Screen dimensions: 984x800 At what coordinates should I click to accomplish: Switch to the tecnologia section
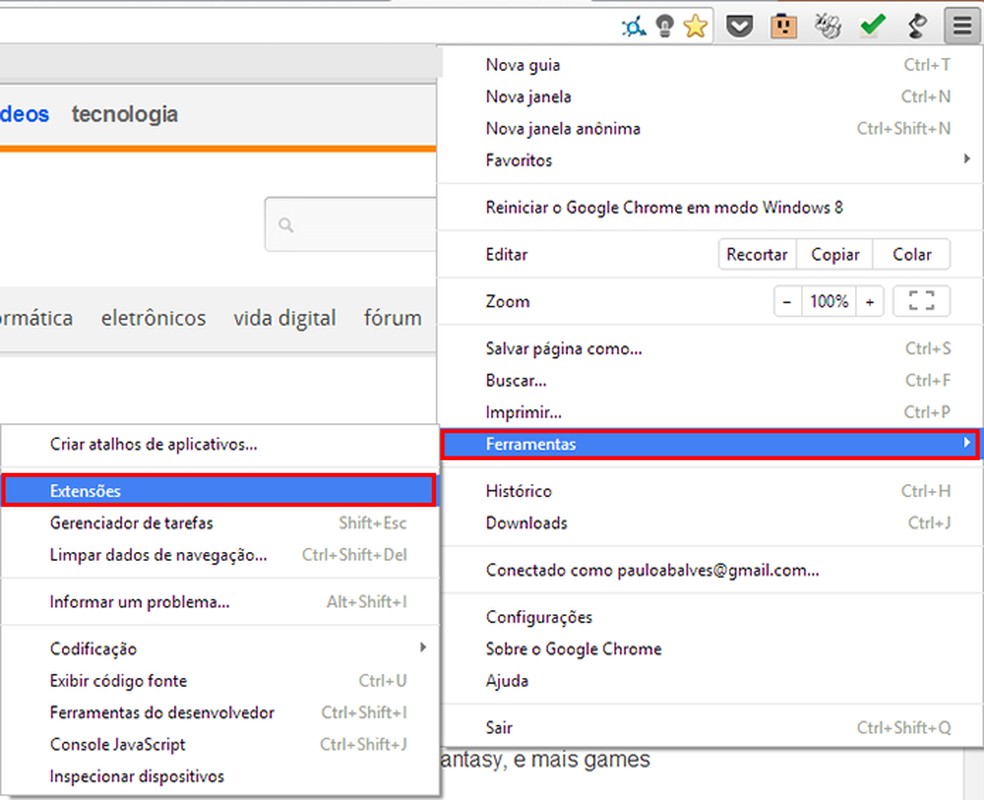click(x=124, y=113)
